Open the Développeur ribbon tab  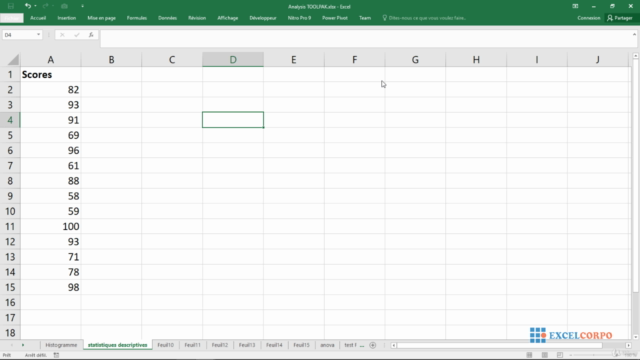(x=263, y=18)
